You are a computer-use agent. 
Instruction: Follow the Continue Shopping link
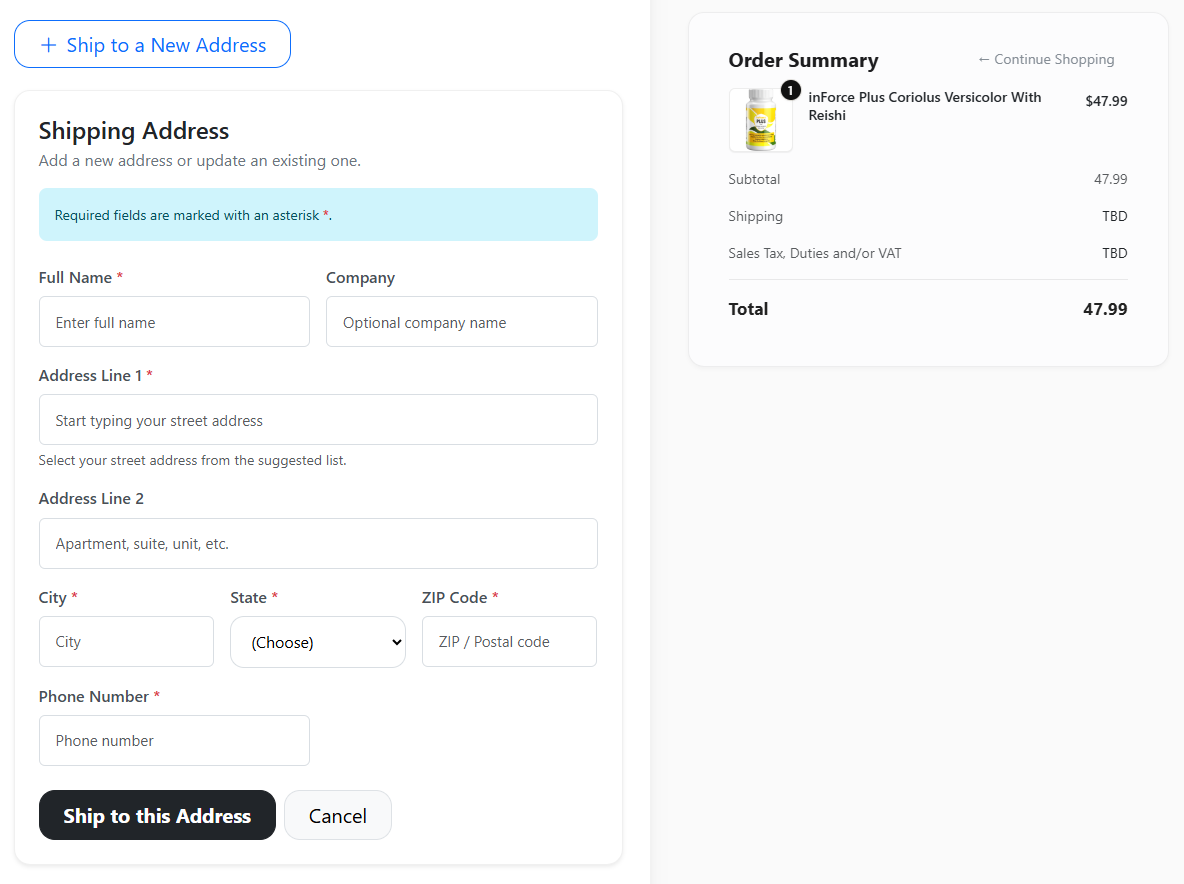pos(1046,59)
